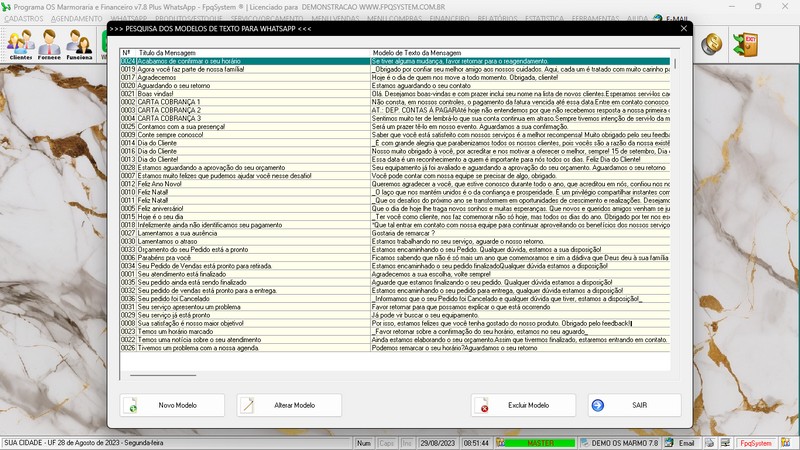Image resolution: width=800 pixels, height=450 pixels.
Task: Click the globe icon beside E-MAIL menu
Action: point(658,19)
